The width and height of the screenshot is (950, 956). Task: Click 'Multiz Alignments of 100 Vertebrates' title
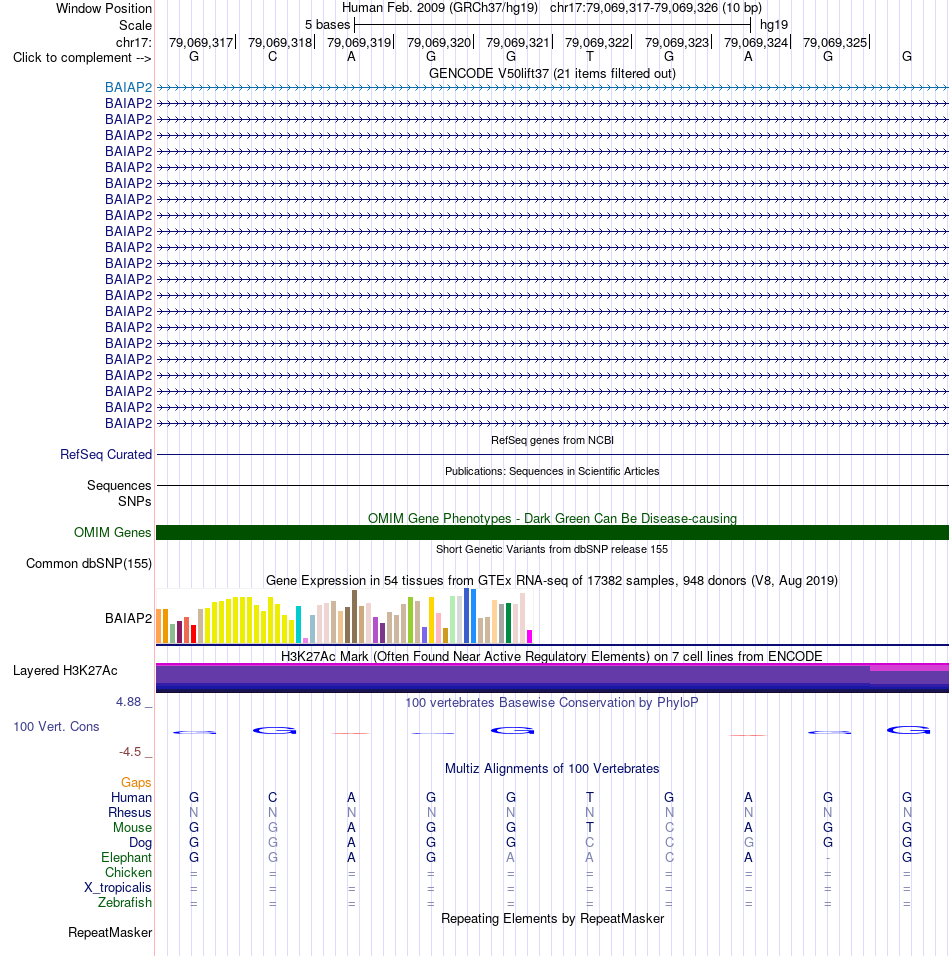[x=552, y=769]
